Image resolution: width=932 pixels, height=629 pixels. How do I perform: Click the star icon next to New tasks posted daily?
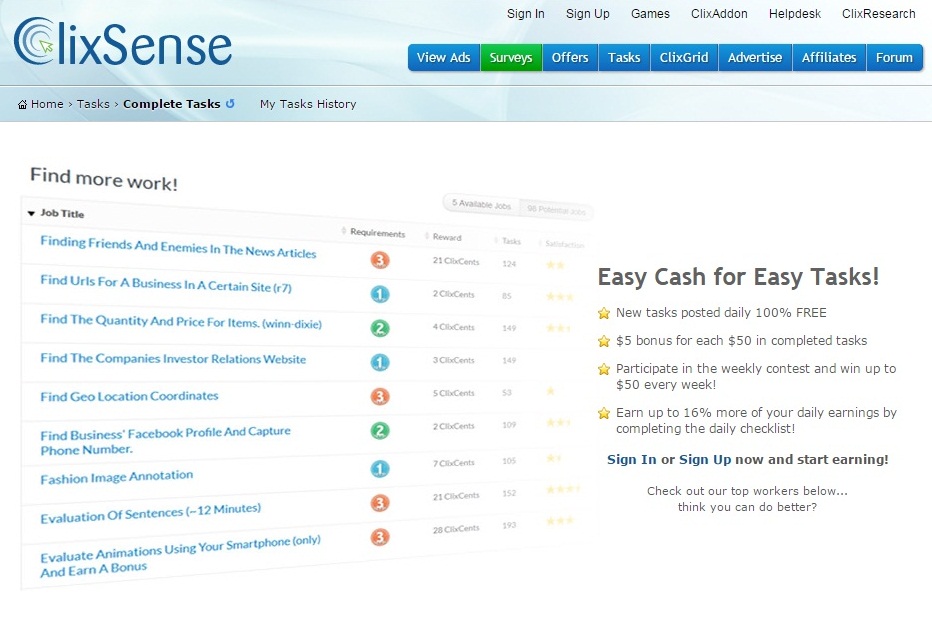click(x=603, y=313)
